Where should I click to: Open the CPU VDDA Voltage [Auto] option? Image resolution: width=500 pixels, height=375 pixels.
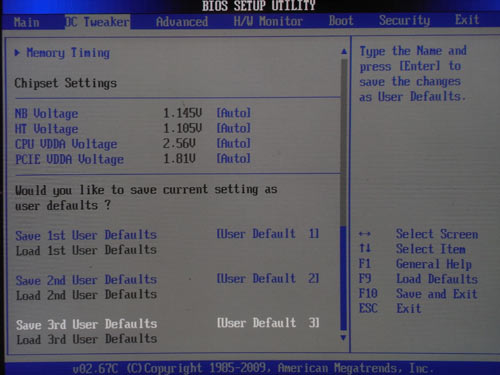tap(233, 143)
